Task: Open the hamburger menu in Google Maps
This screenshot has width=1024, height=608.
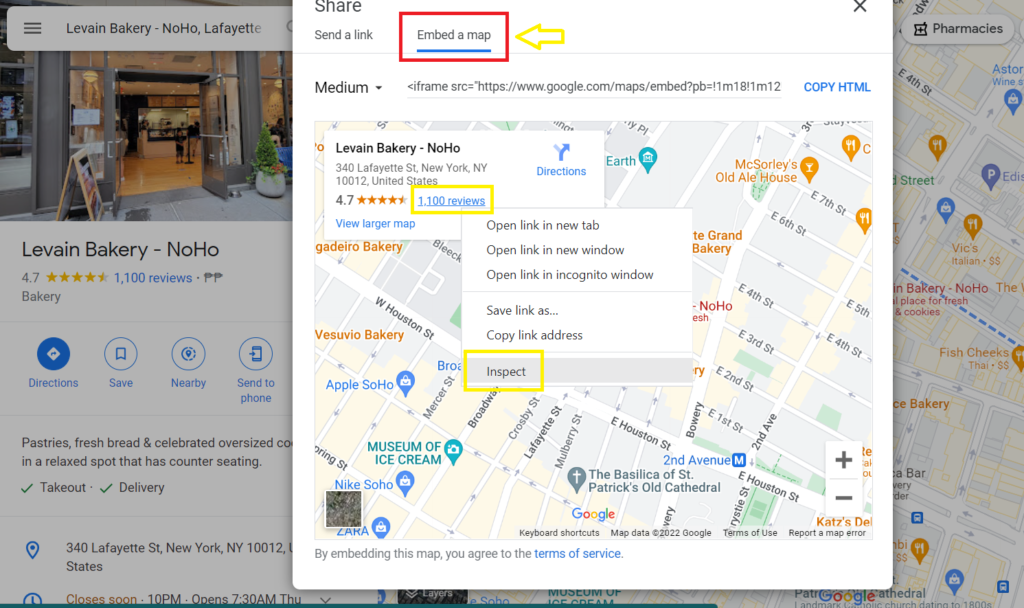Action: [33, 28]
